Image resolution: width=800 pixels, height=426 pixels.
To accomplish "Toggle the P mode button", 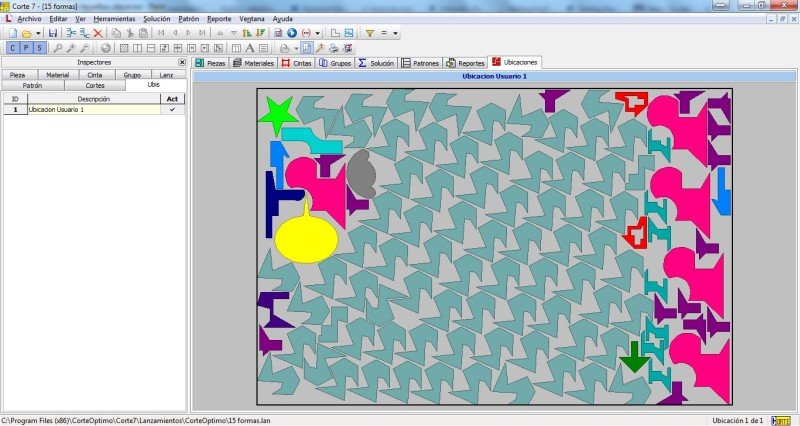I will coord(26,47).
